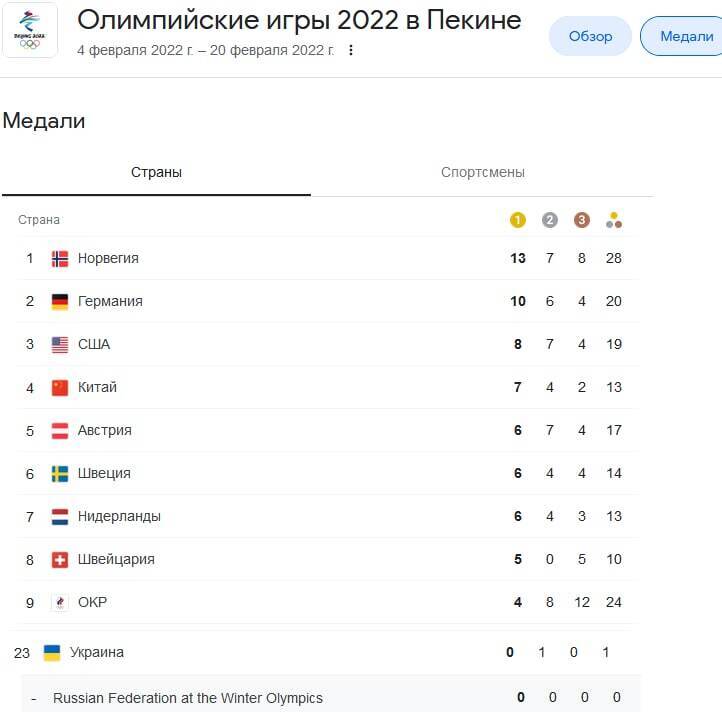Click the total medals column icon
The width and height of the screenshot is (722, 712).
[614, 221]
